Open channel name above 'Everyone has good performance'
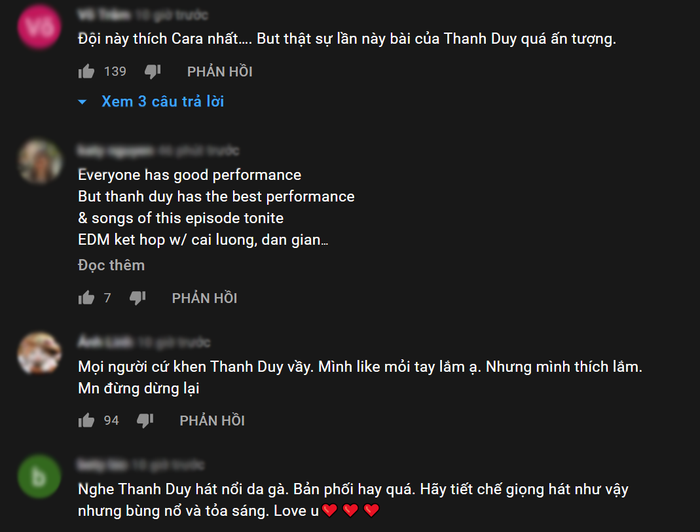The width and height of the screenshot is (700, 532). point(115,150)
